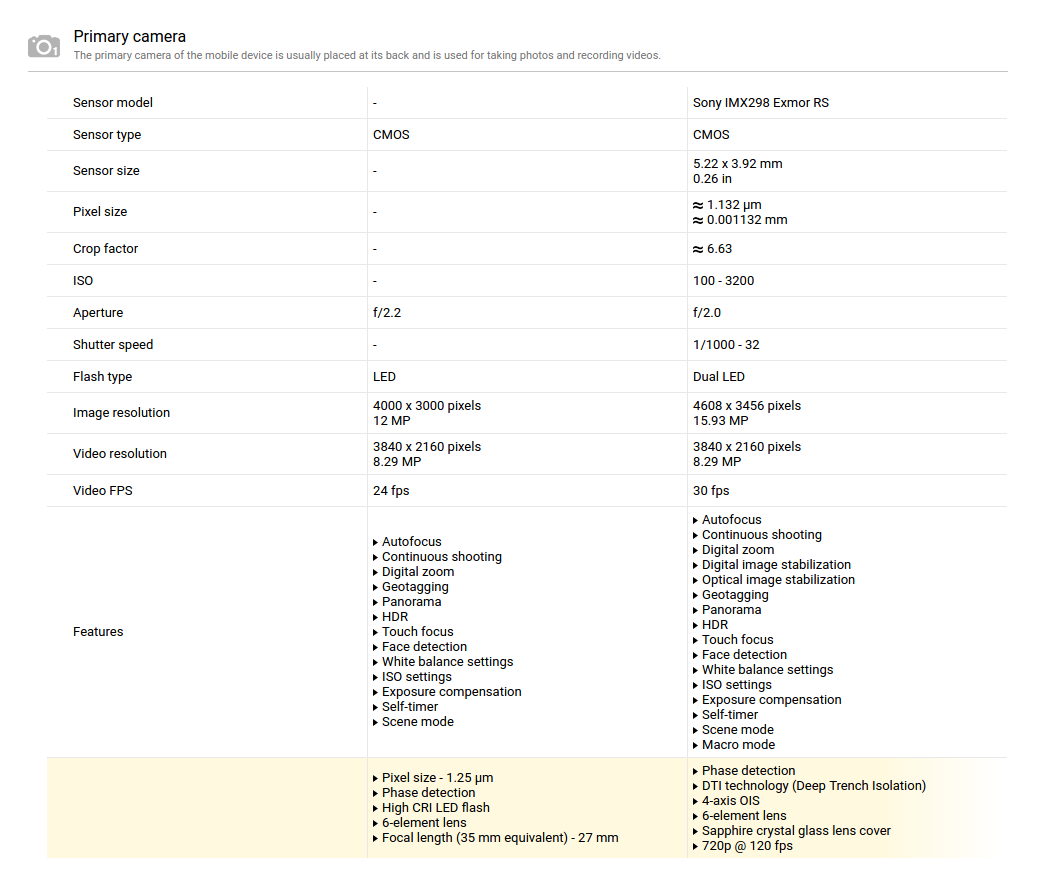The width and height of the screenshot is (1061, 877).
Task: Select the "Sapphire crystal glass lens cover" item
Action: coord(795,831)
